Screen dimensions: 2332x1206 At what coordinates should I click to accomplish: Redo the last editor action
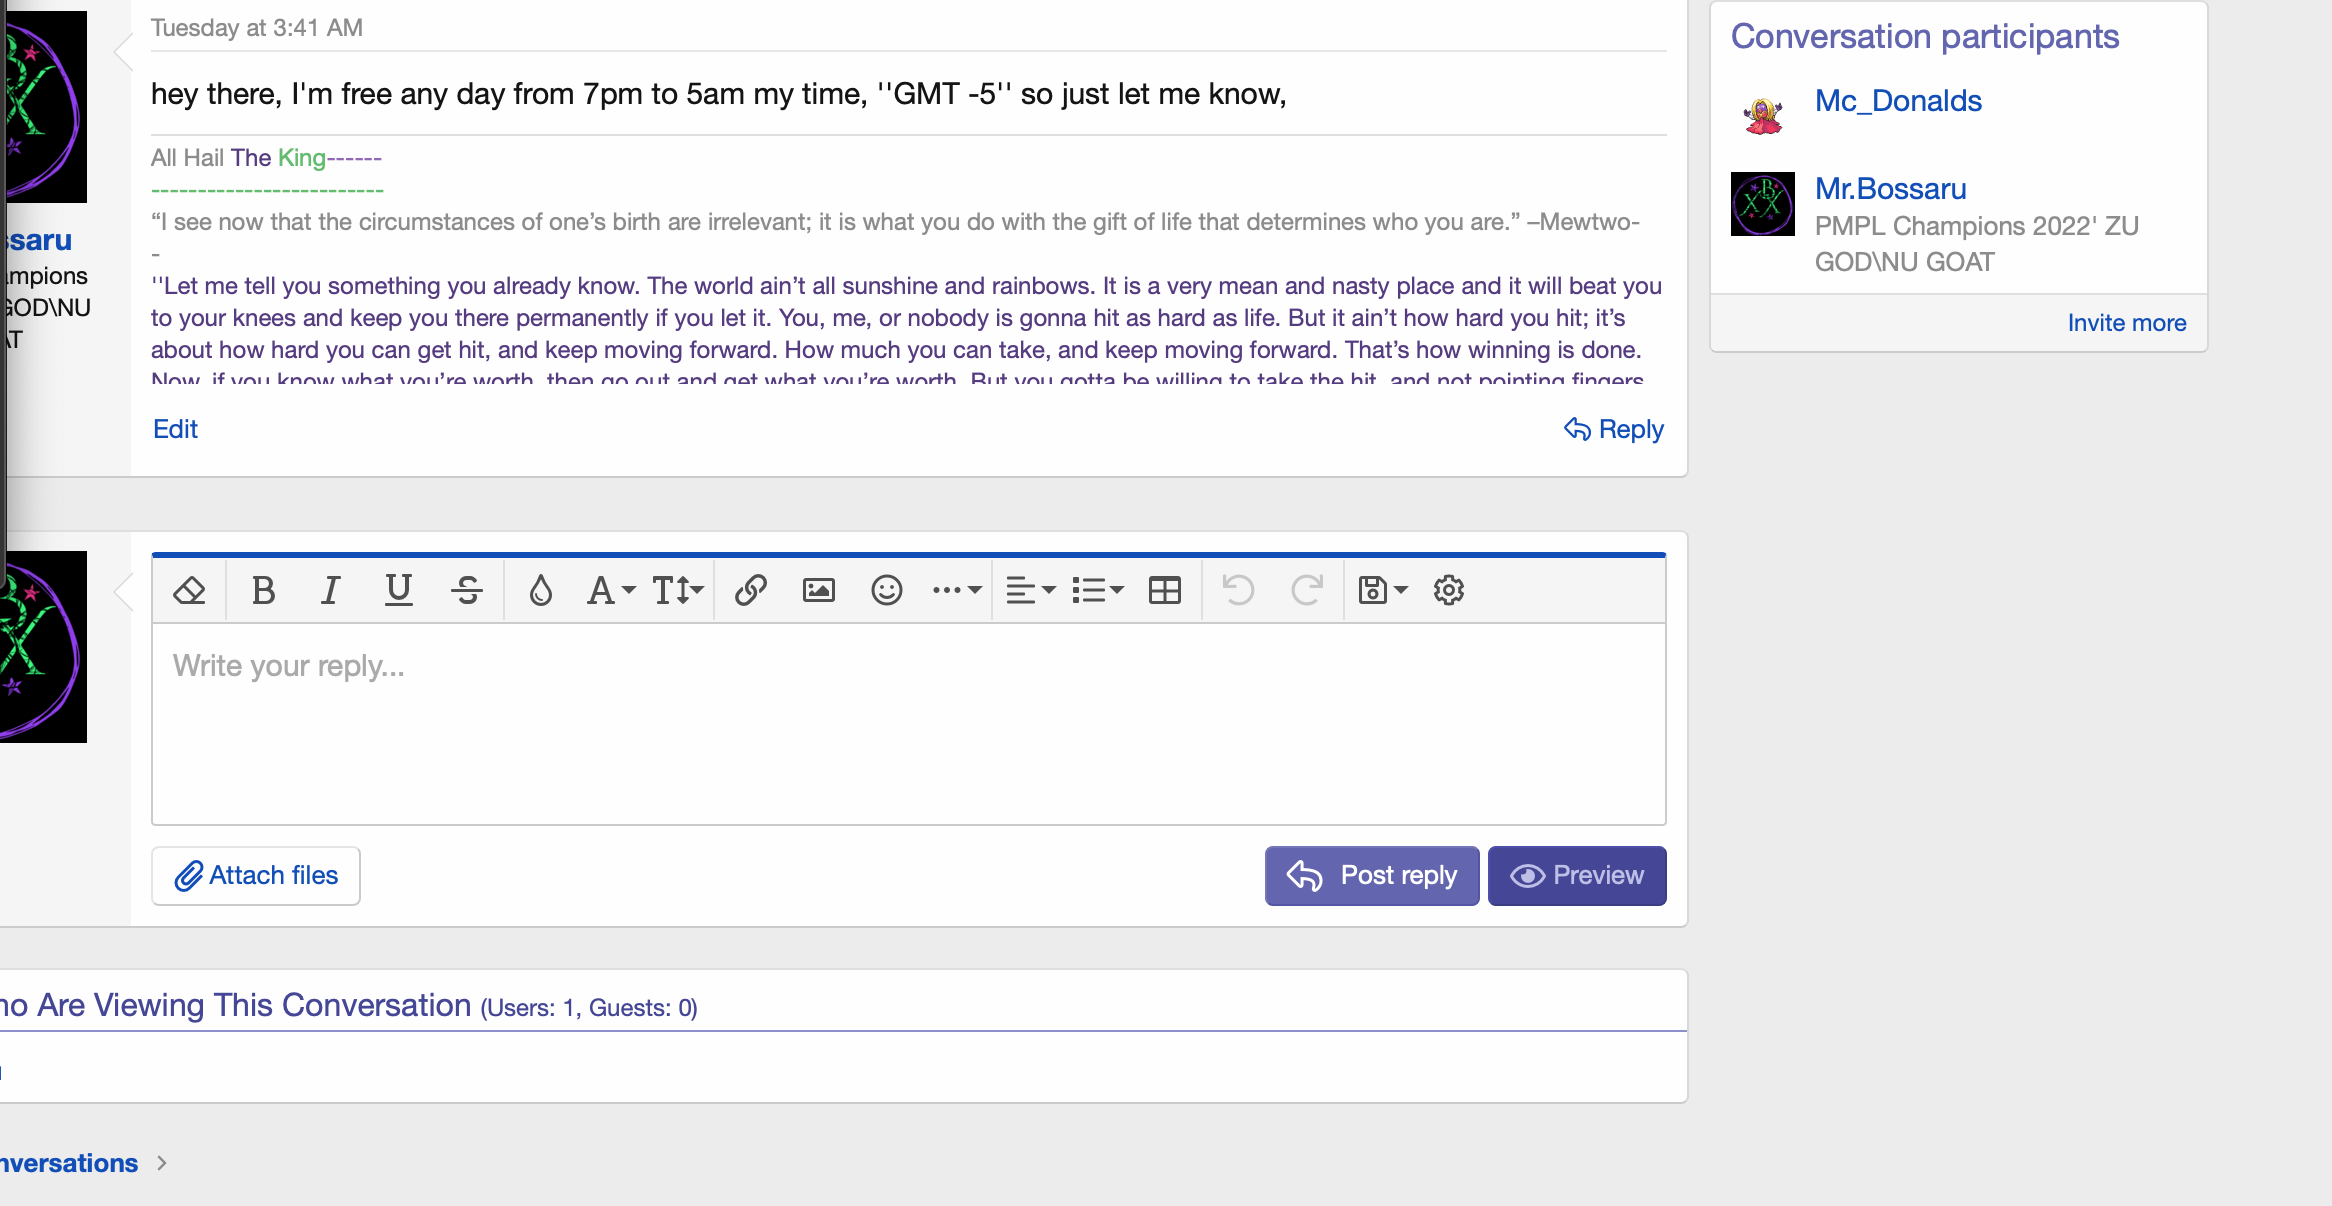(1307, 591)
